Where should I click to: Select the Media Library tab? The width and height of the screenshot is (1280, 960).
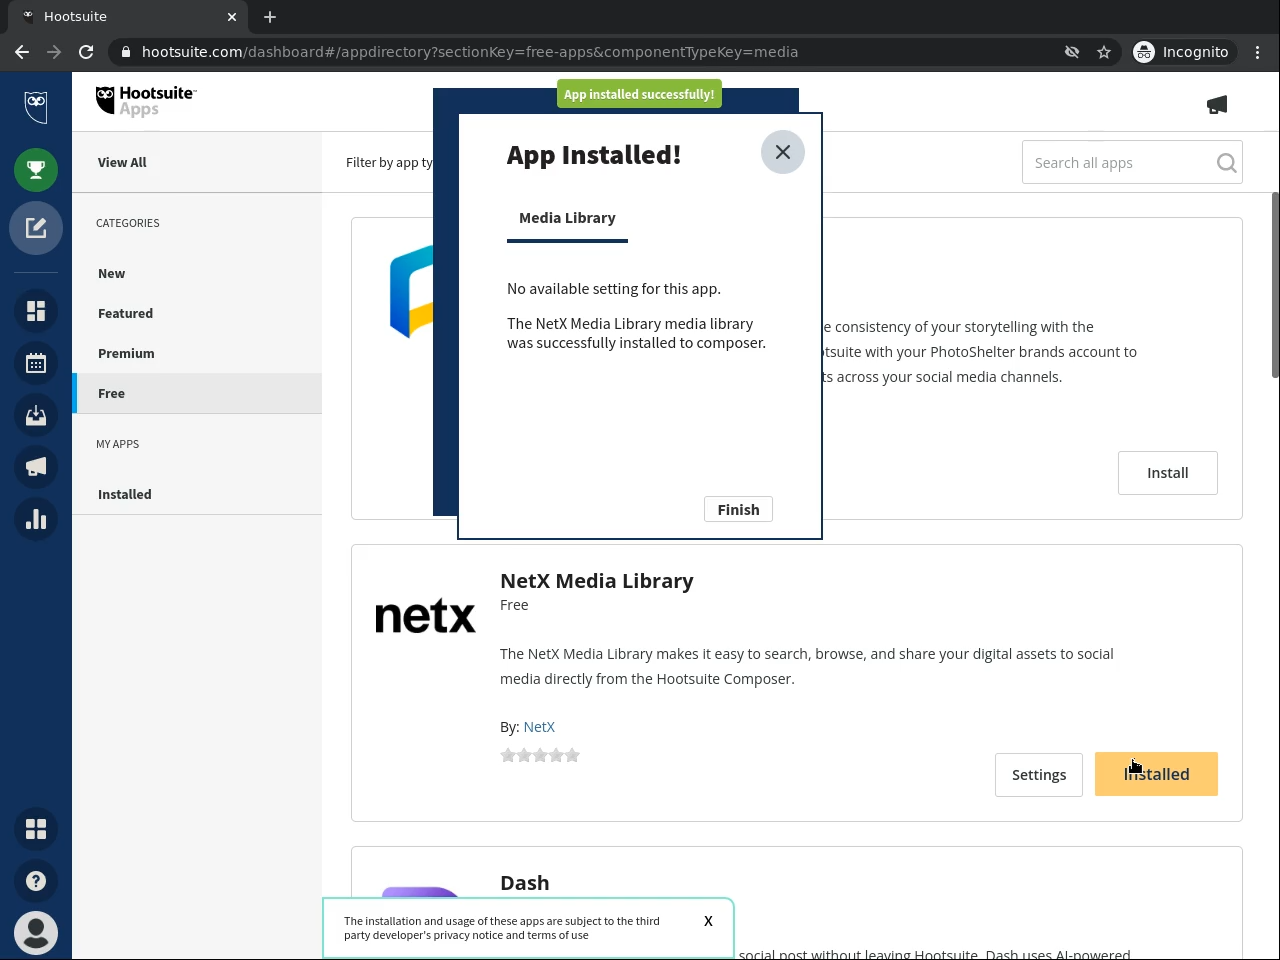pos(567,218)
